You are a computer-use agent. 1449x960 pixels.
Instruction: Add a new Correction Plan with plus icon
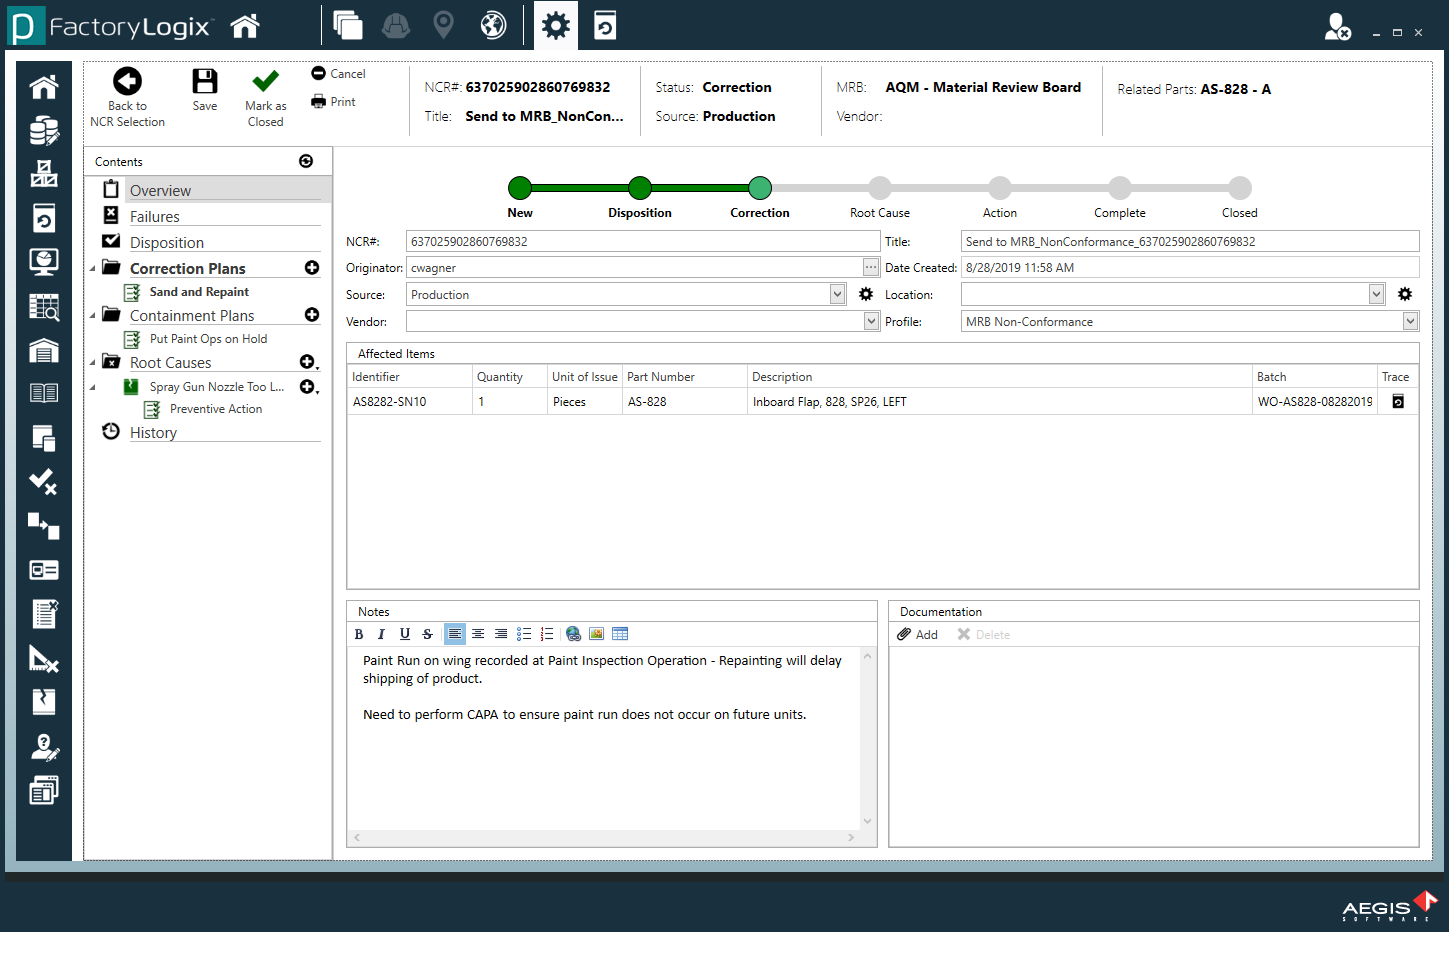(312, 268)
